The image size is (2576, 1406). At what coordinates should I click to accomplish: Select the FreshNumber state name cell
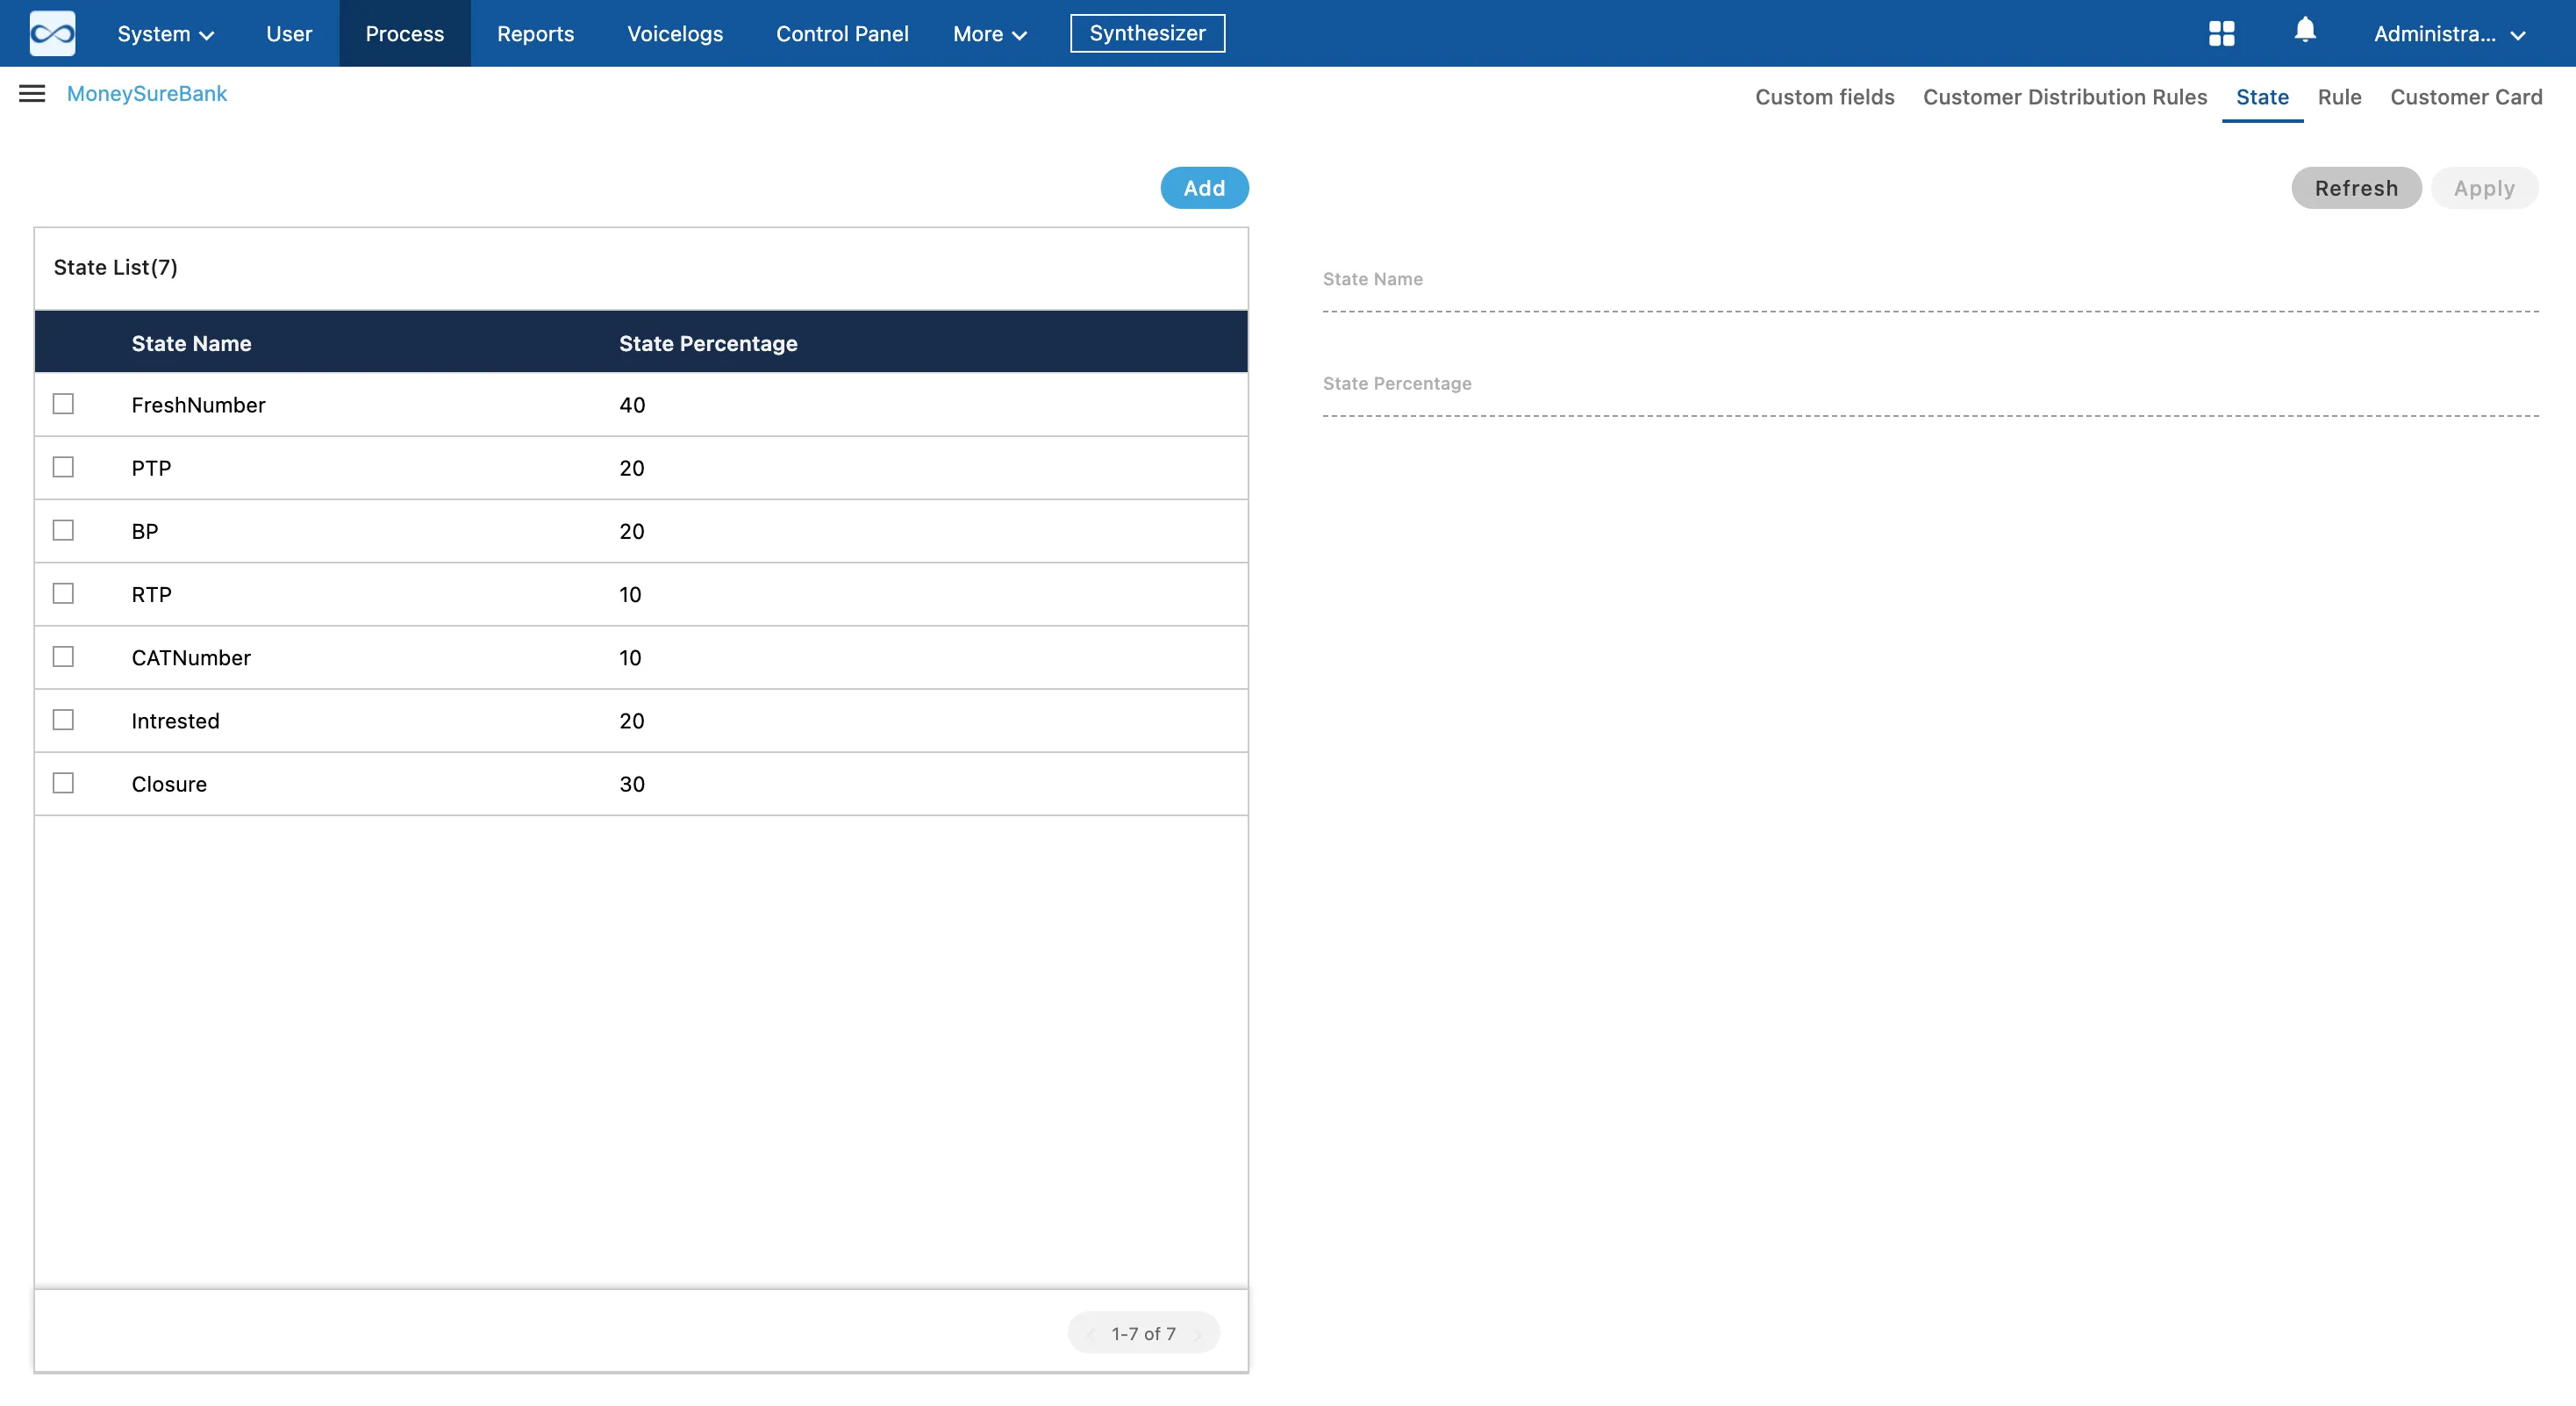pos(198,405)
